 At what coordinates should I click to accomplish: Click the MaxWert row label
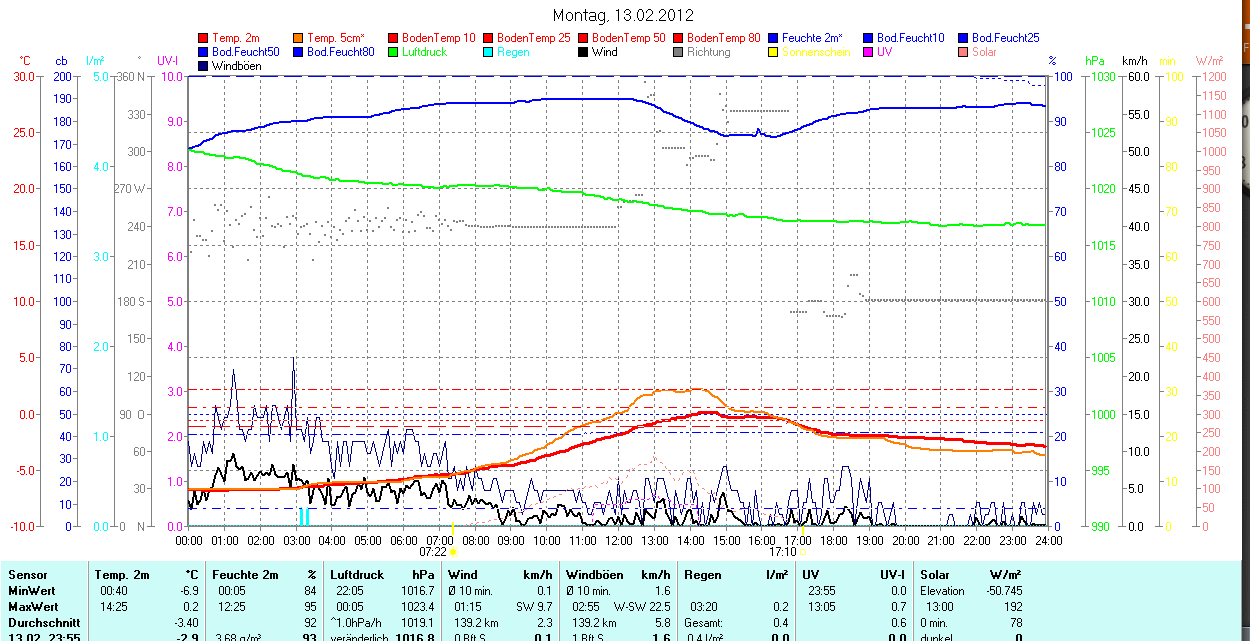pos(33,607)
